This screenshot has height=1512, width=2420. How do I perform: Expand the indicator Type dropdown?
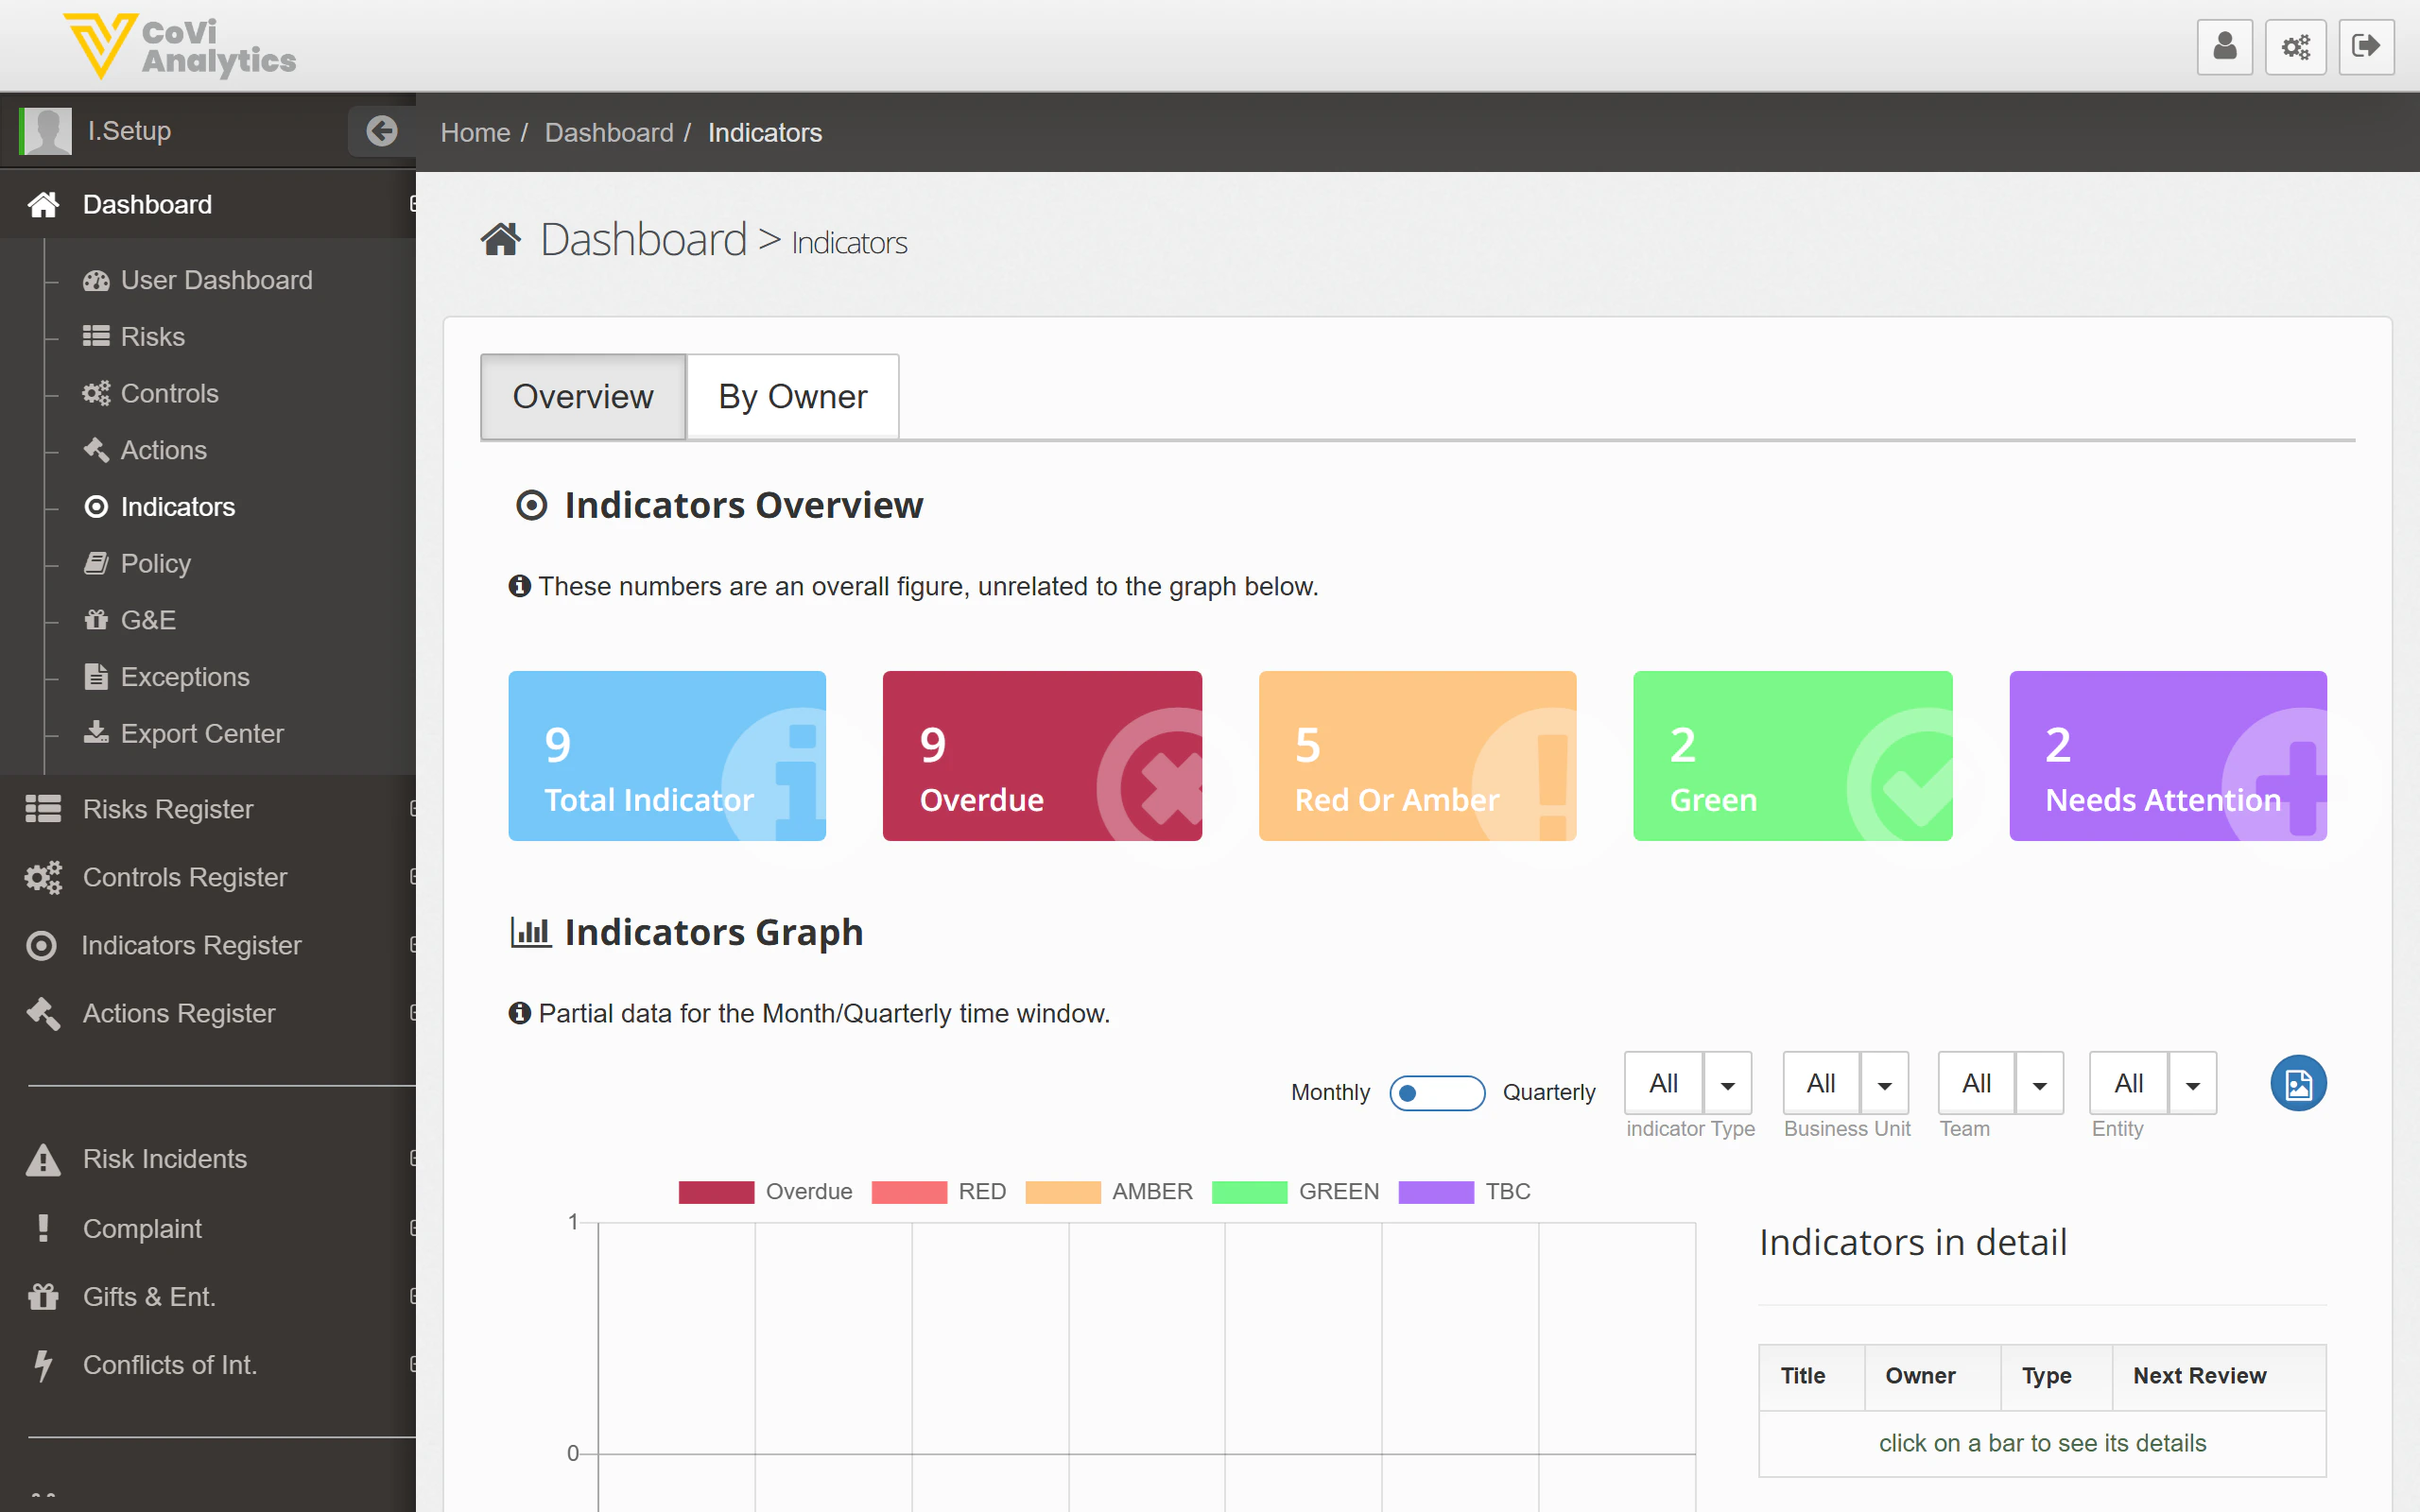(1728, 1083)
